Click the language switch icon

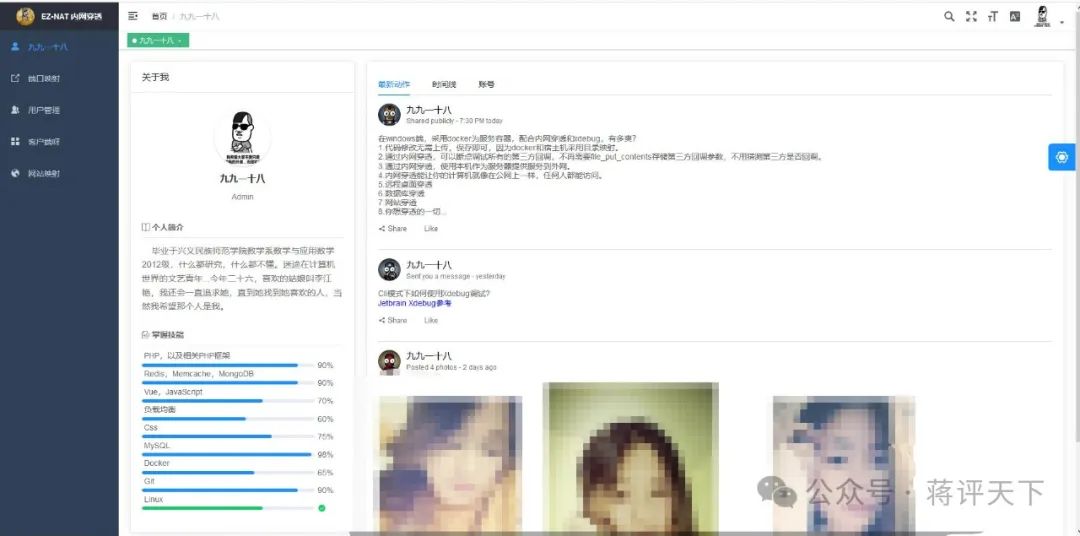point(1015,16)
